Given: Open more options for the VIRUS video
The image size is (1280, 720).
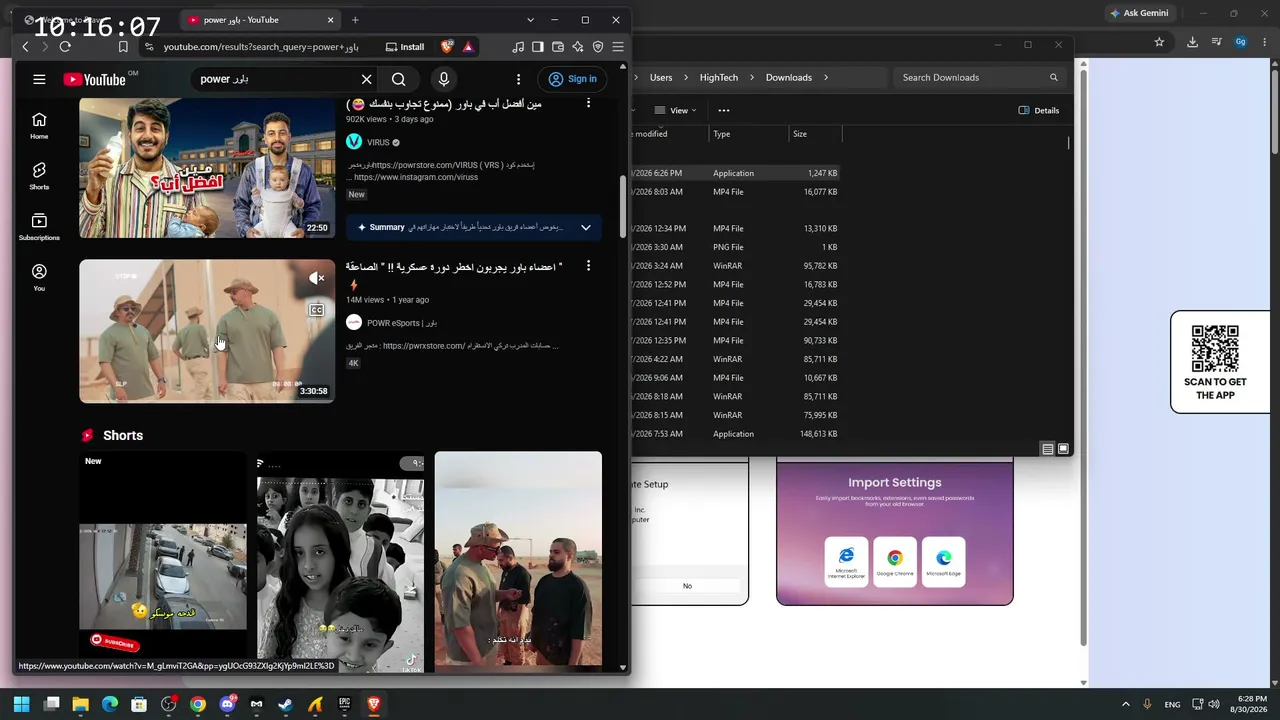Looking at the screenshot, I should 588,103.
